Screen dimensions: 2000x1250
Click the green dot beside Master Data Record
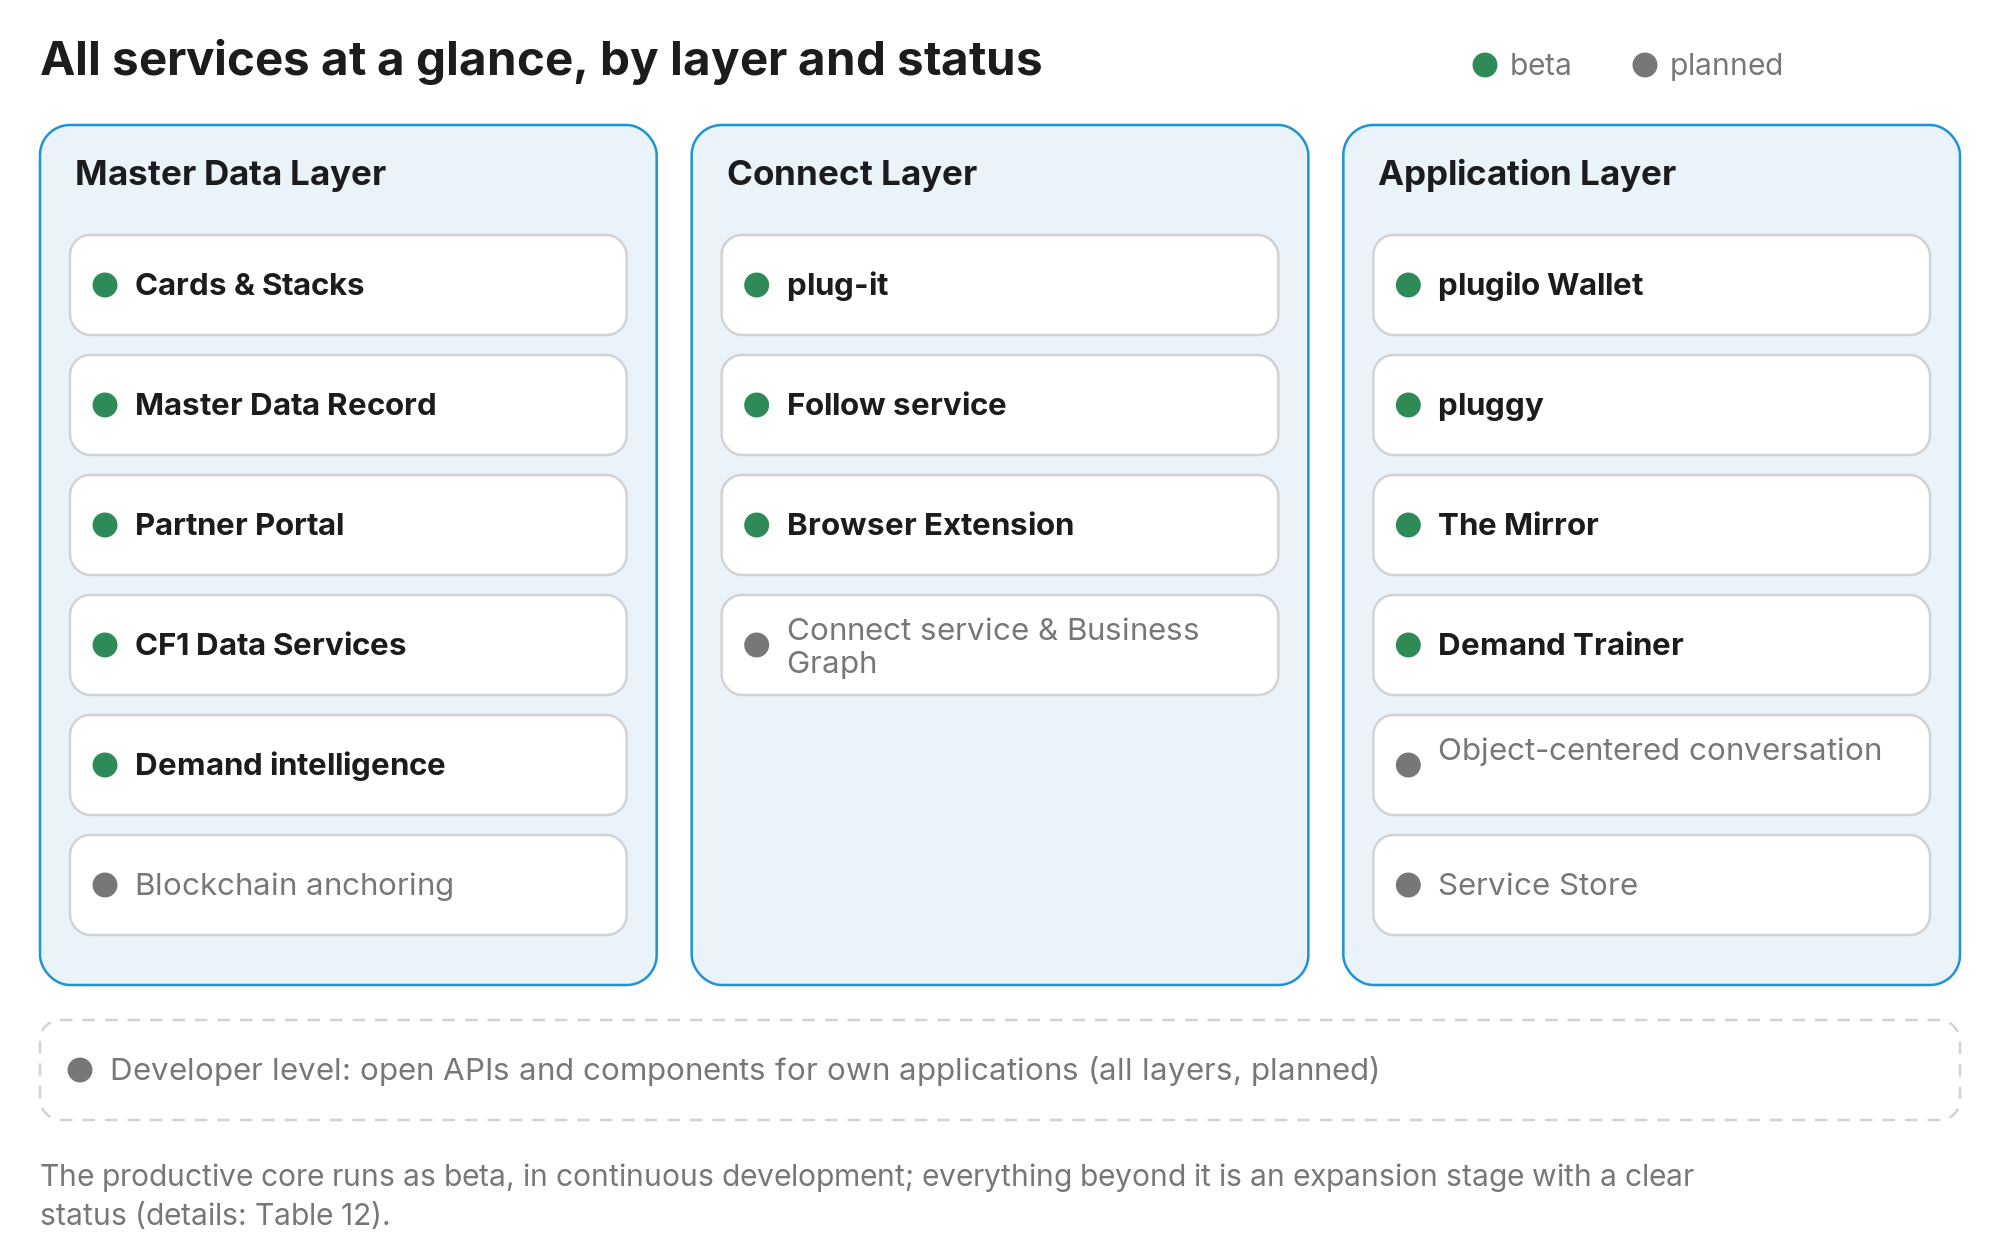click(x=105, y=405)
